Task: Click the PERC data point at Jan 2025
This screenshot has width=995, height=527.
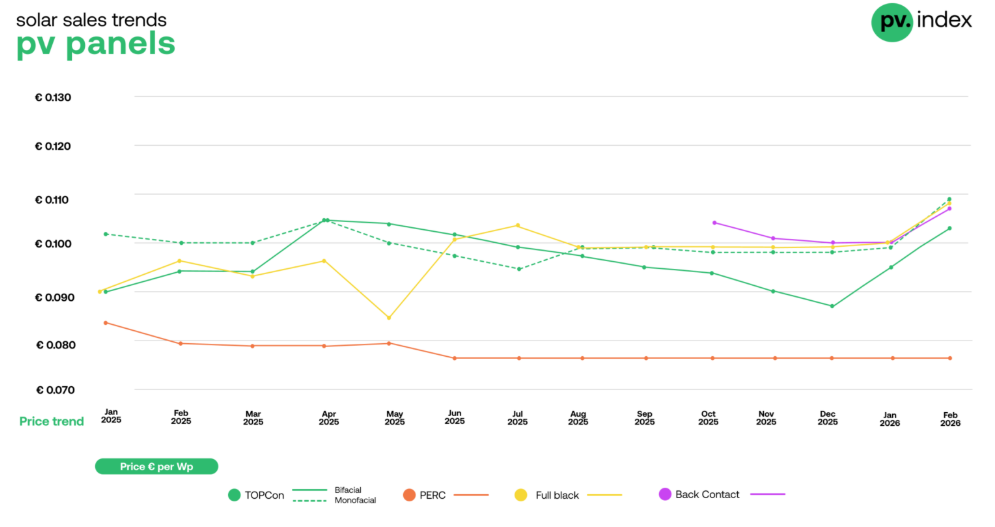Action: (x=105, y=323)
